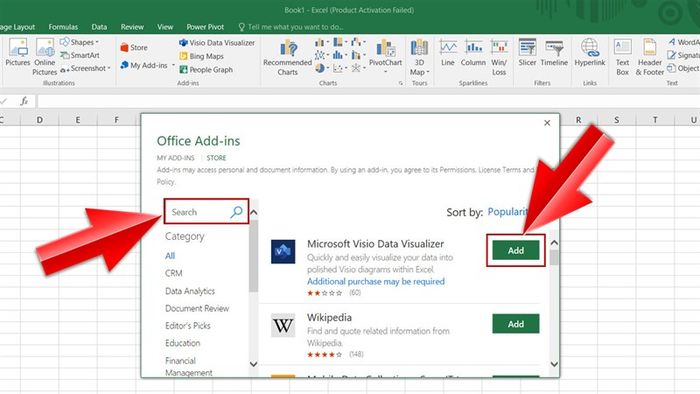
Task: Launch Visio Data Visualizer from the ribbon
Action: point(217,43)
